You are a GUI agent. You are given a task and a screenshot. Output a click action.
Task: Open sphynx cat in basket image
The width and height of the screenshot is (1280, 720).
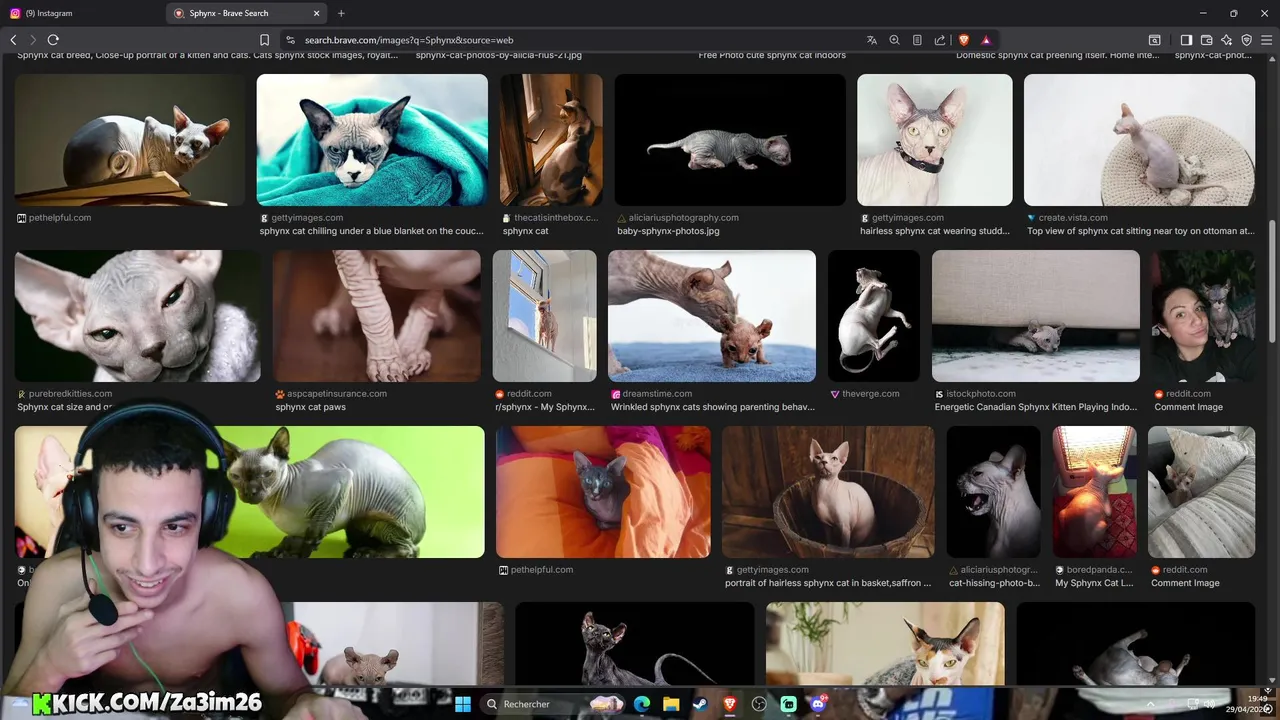tap(828, 492)
